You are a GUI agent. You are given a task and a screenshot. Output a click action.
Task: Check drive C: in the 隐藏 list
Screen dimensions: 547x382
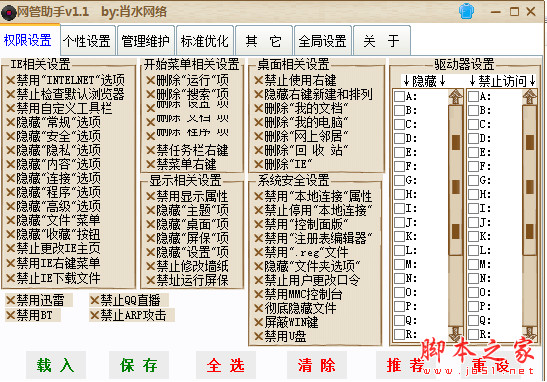click(399, 125)
